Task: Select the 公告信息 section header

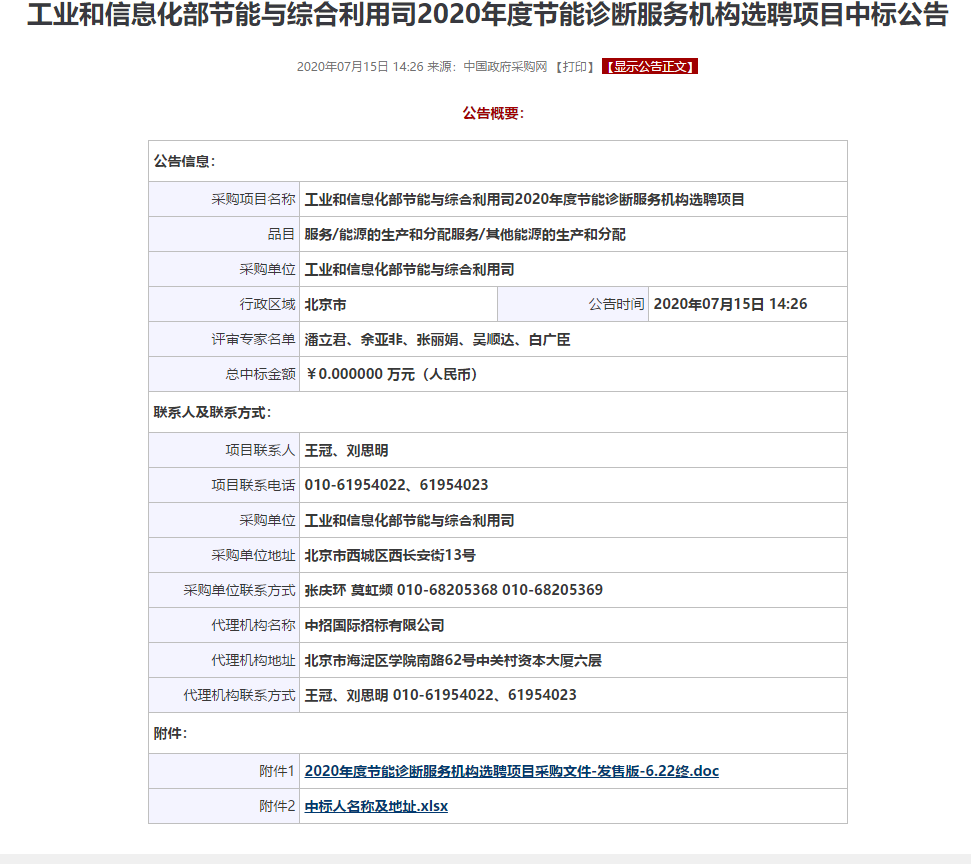Action: [x=184, y=161]
